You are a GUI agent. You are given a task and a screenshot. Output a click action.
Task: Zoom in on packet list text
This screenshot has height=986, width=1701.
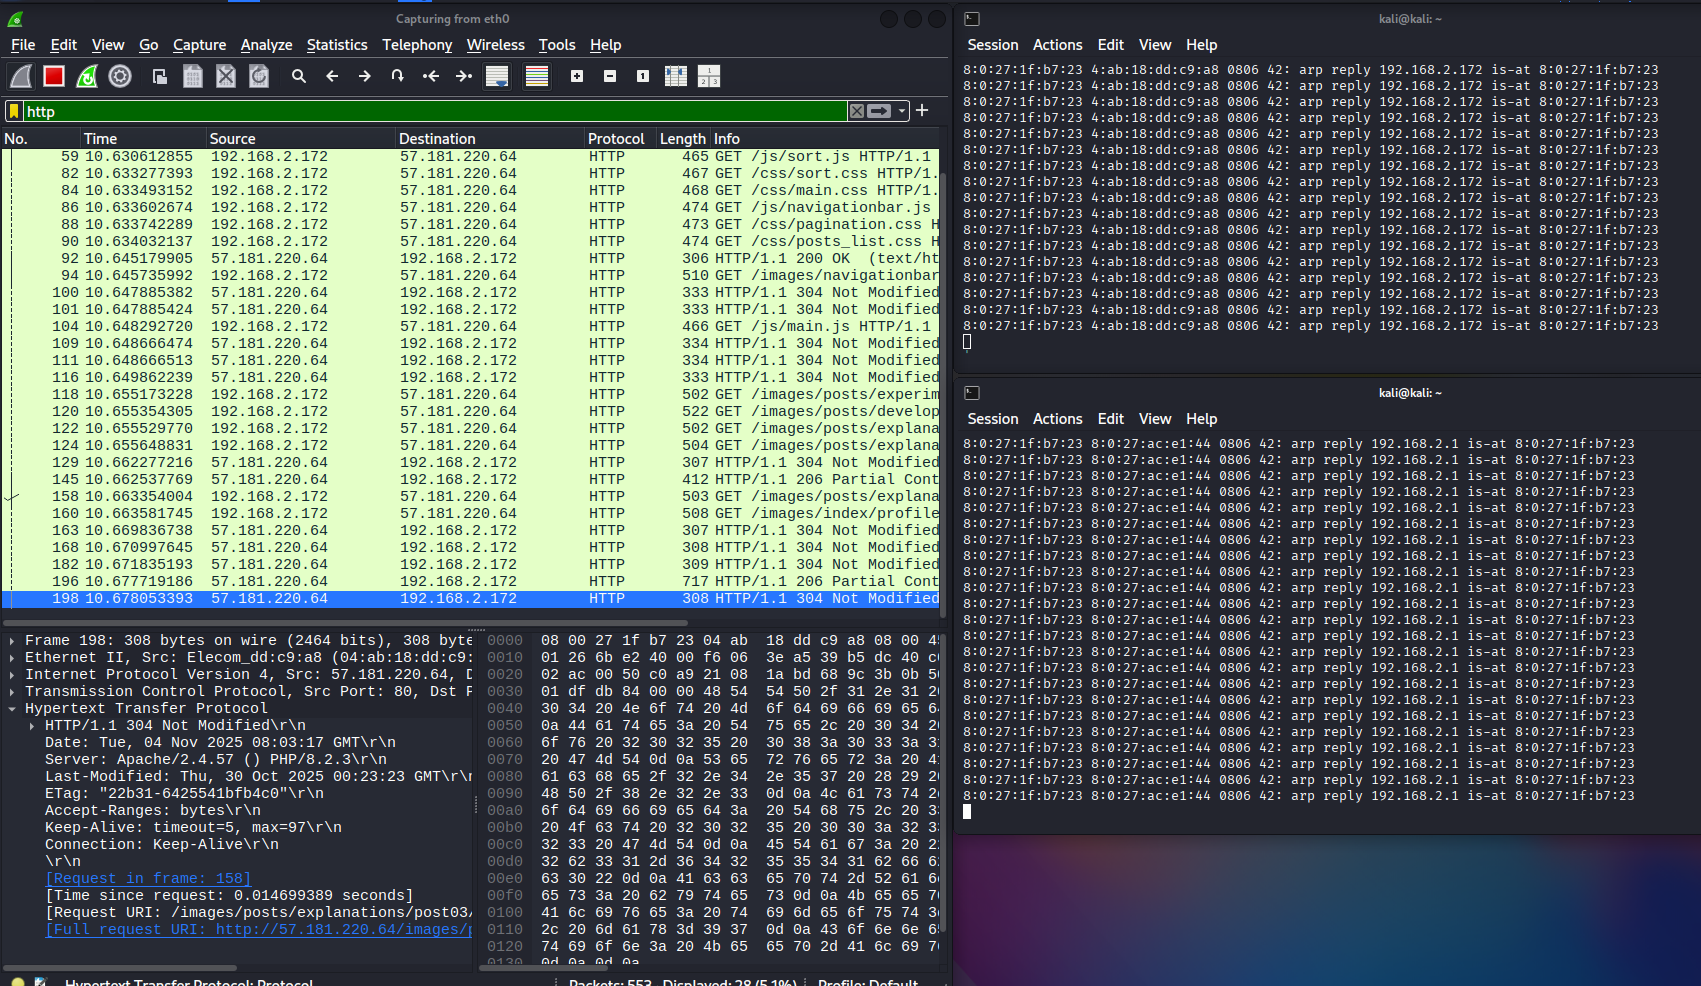tap(577, 76)
